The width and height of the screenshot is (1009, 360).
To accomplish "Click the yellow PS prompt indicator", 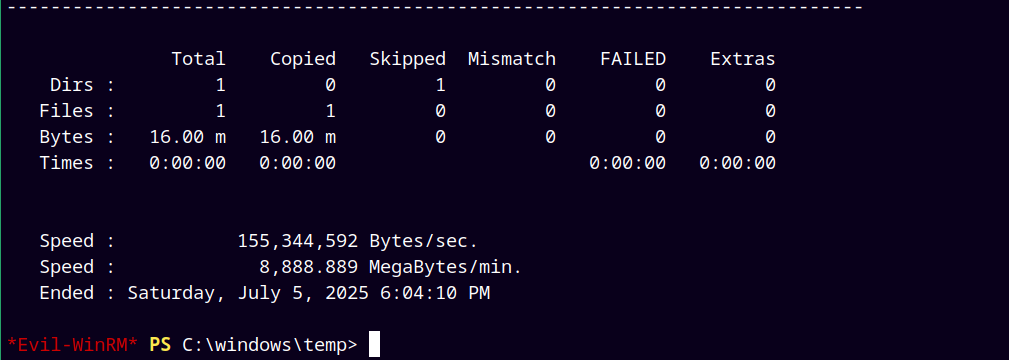I will tap(160, 345).
